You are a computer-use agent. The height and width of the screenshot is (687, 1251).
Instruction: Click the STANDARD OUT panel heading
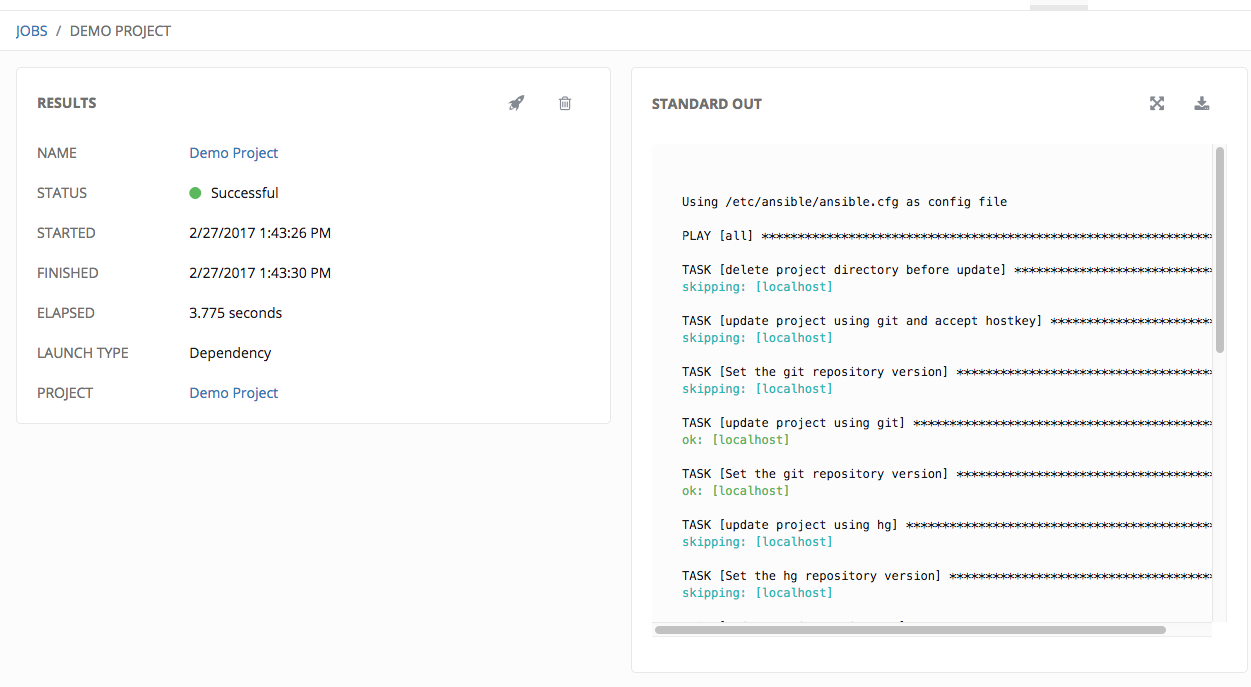coord(707,104)
